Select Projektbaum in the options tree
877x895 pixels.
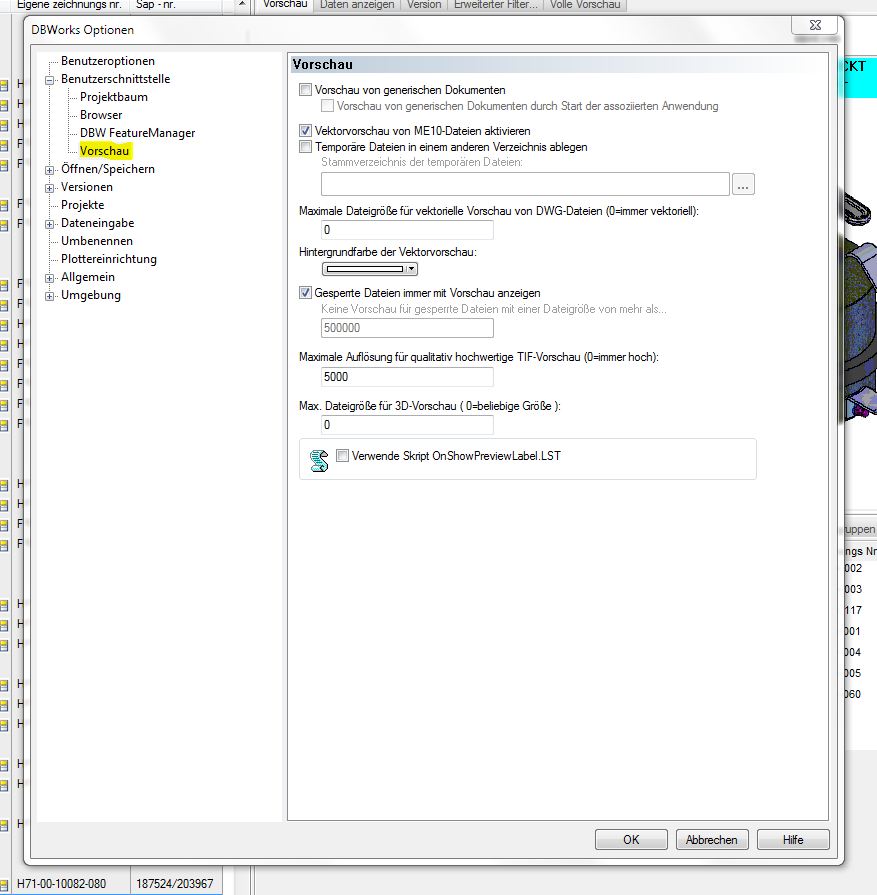pos(114,97)
